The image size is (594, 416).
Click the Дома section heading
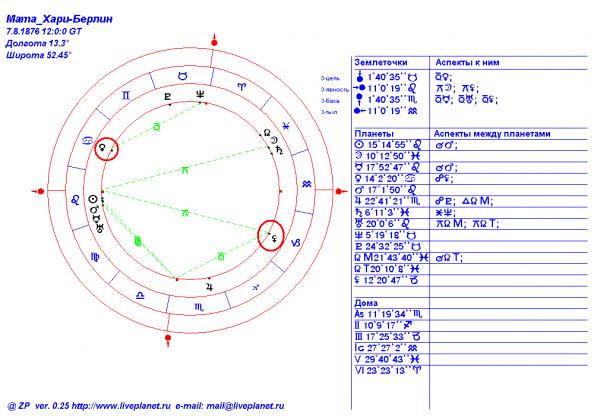click(366, 303)
